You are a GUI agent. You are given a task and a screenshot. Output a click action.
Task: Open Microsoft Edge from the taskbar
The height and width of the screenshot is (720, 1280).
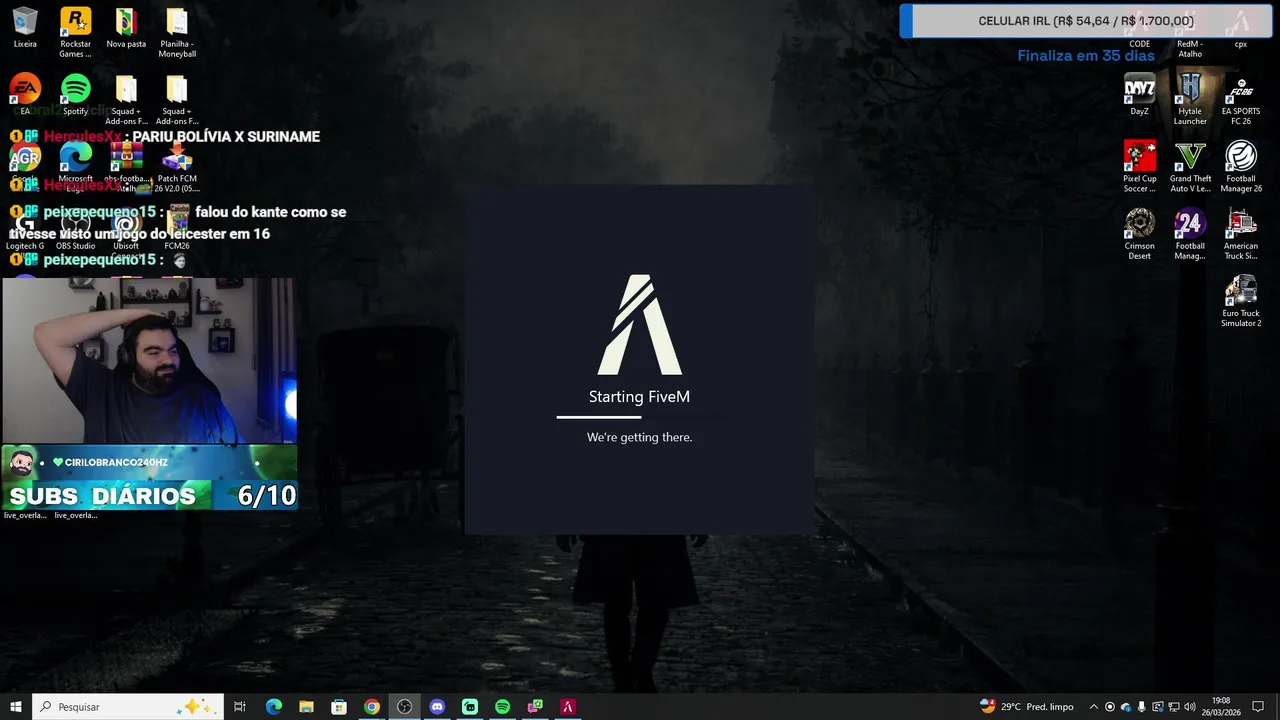click(274, 707)
